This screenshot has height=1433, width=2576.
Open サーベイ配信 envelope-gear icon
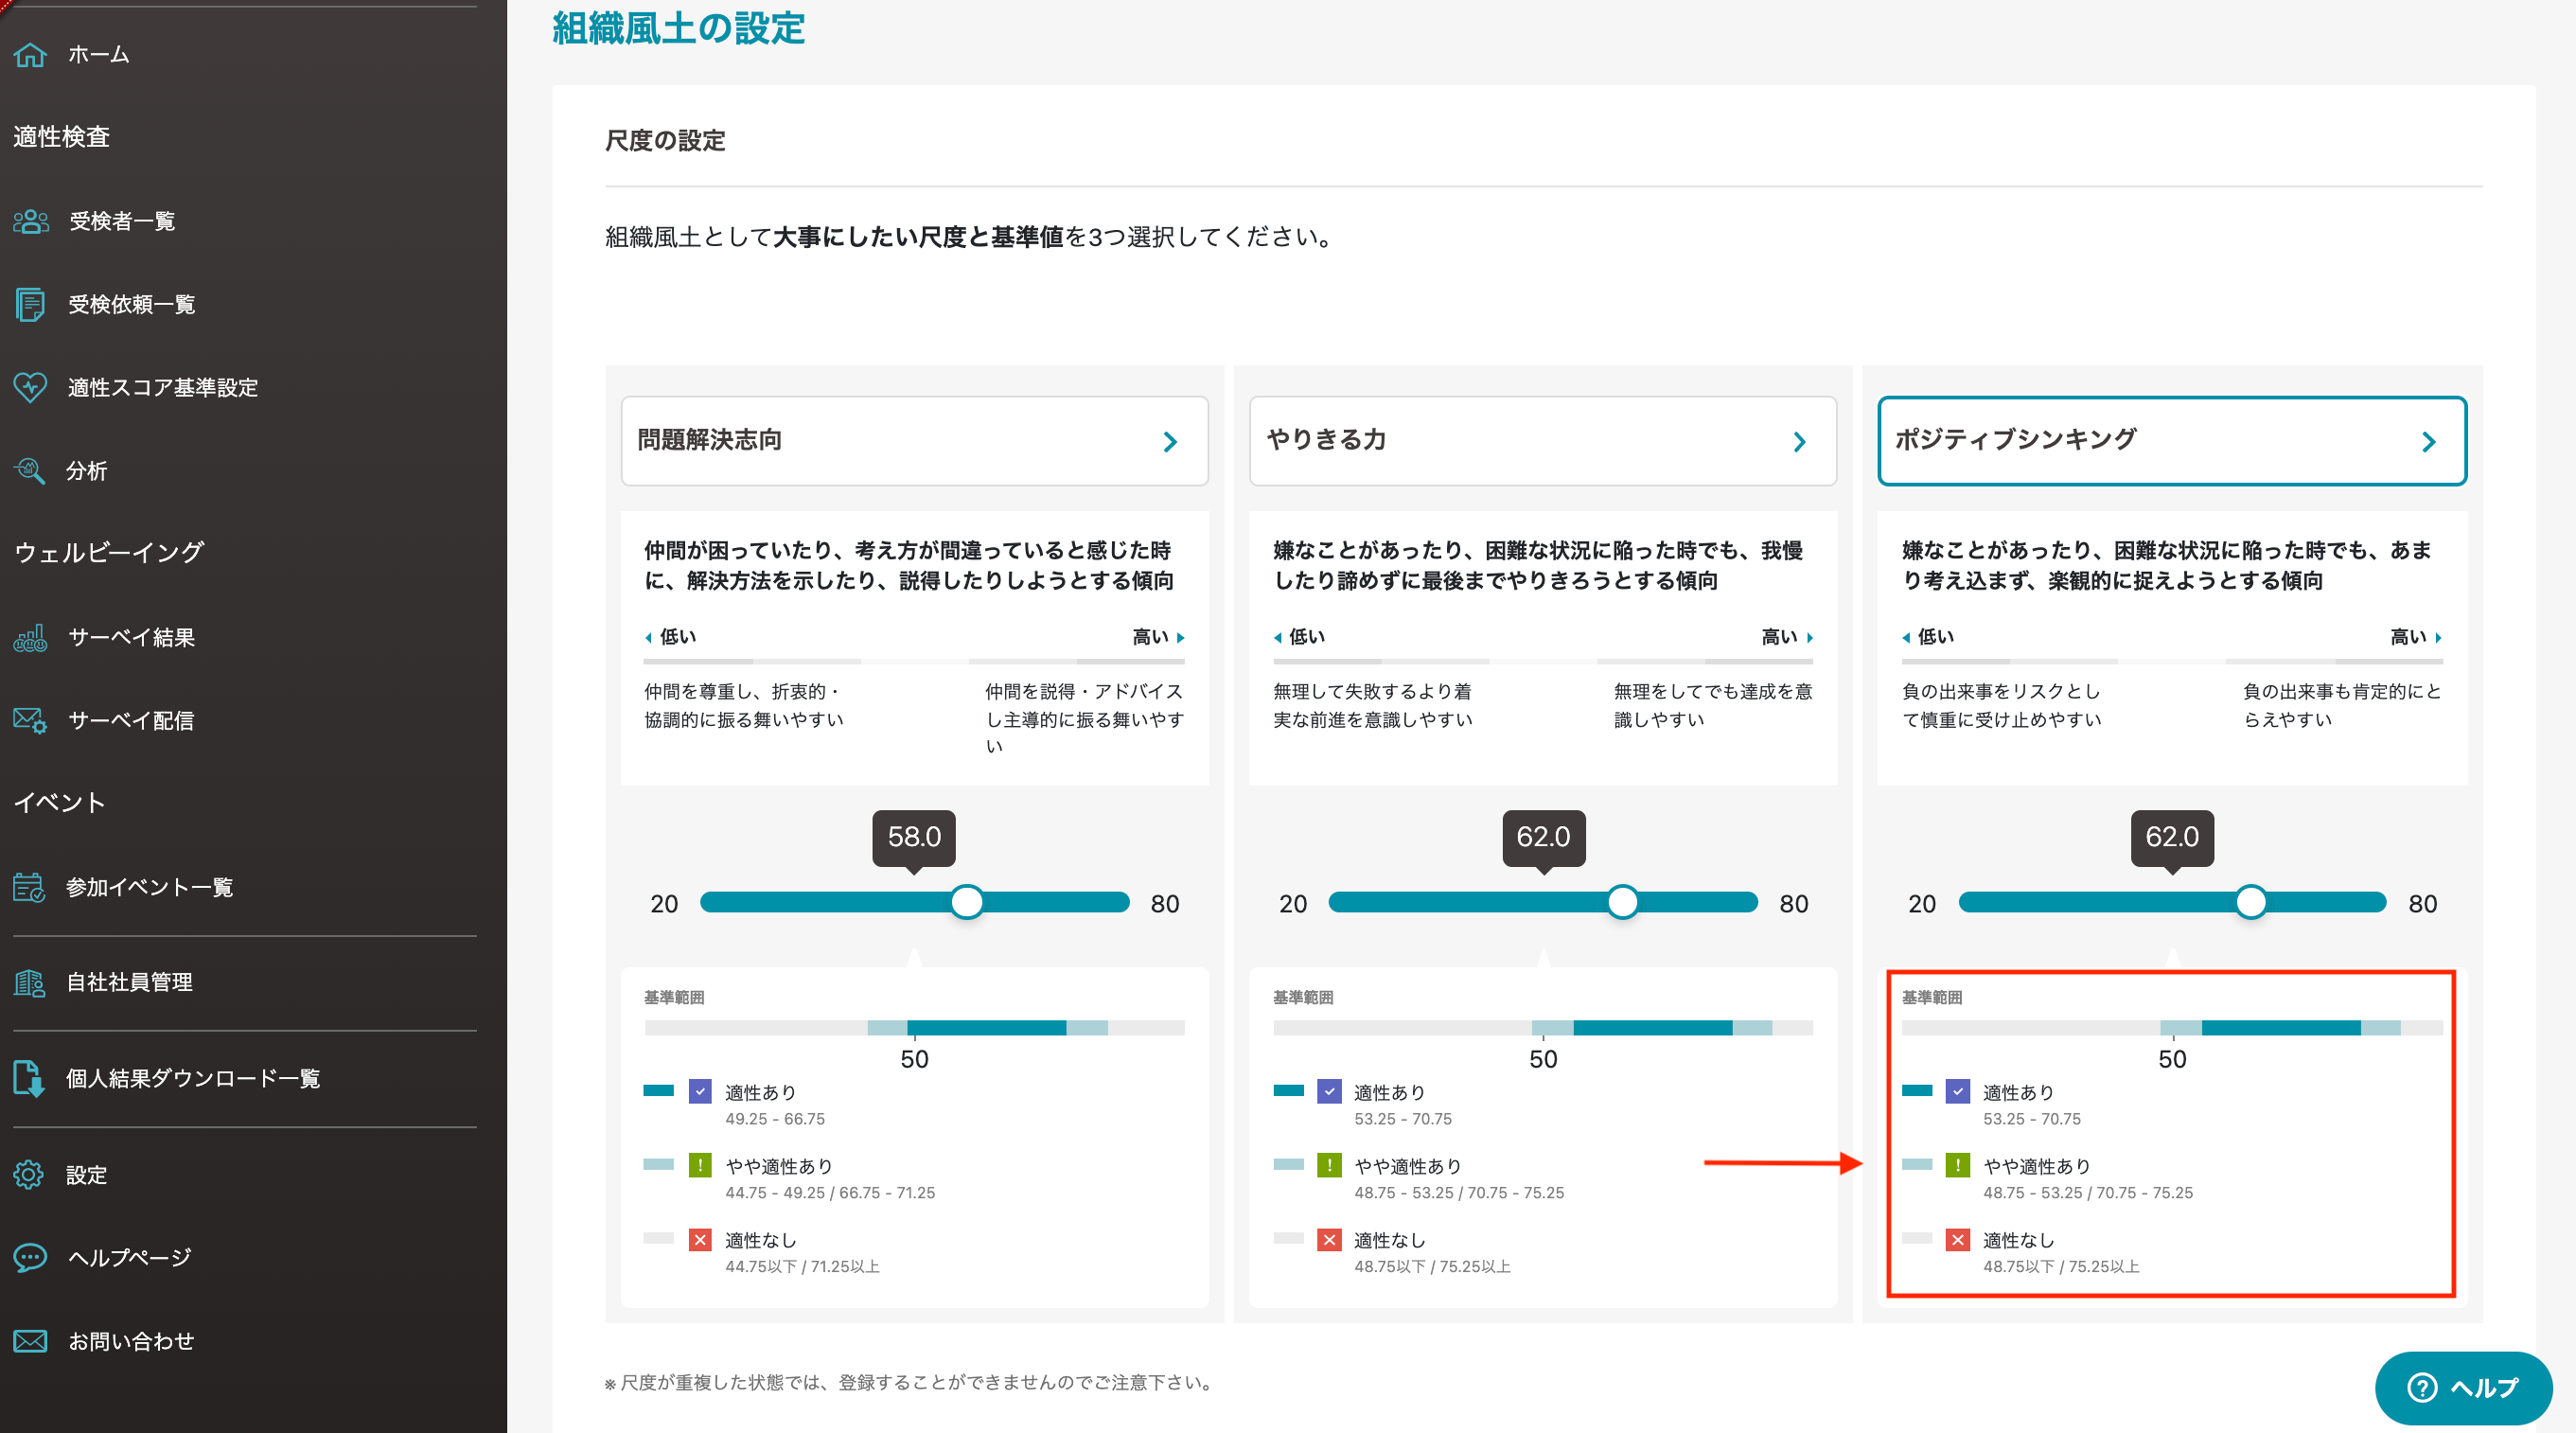click(30, 720)
